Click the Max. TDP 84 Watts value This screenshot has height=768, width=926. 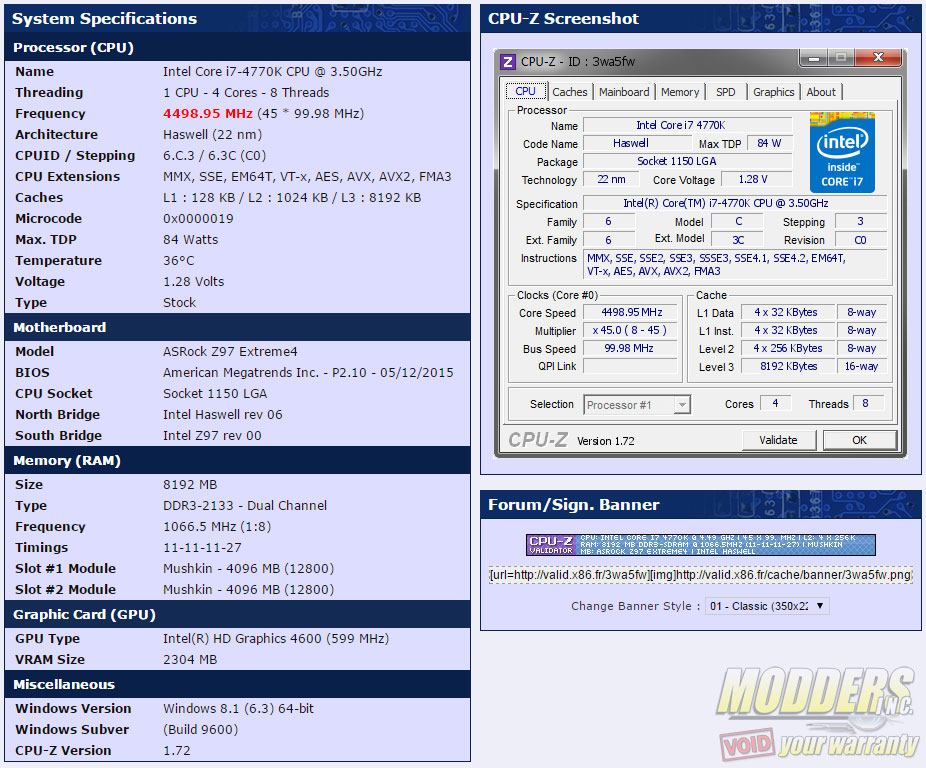pos(191,239)
